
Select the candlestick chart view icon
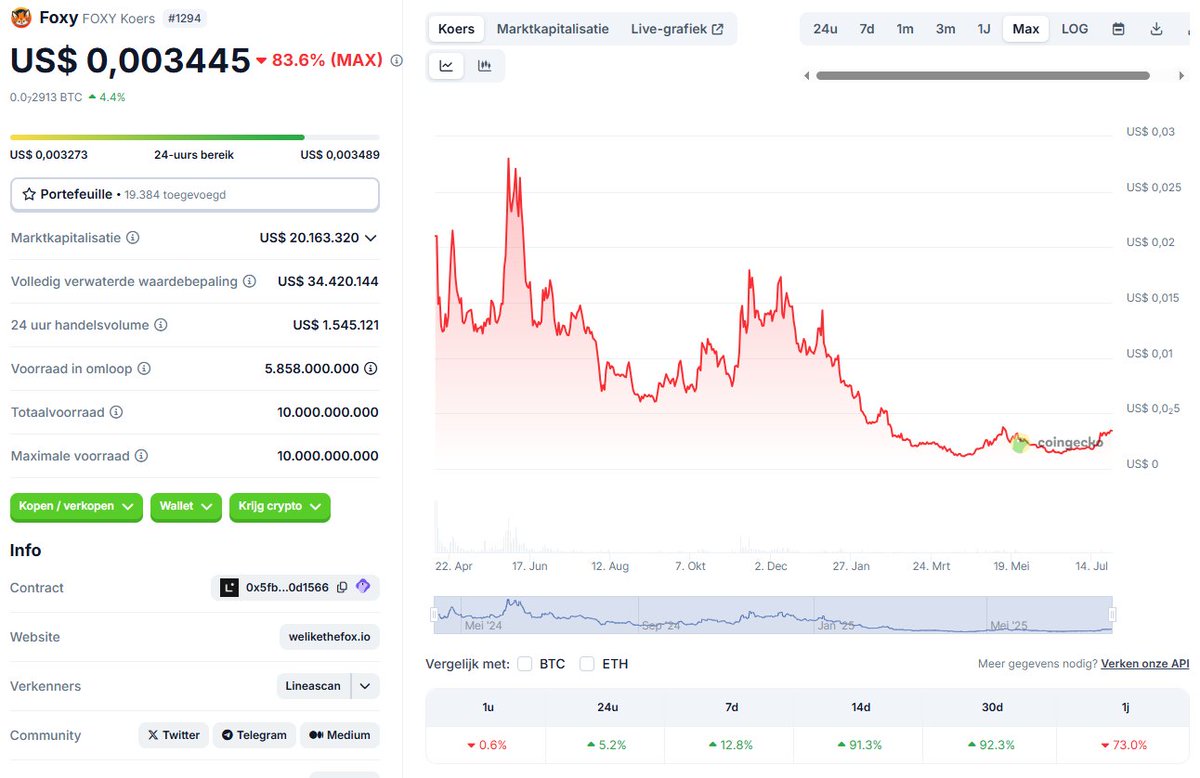(x=485, y=66)
